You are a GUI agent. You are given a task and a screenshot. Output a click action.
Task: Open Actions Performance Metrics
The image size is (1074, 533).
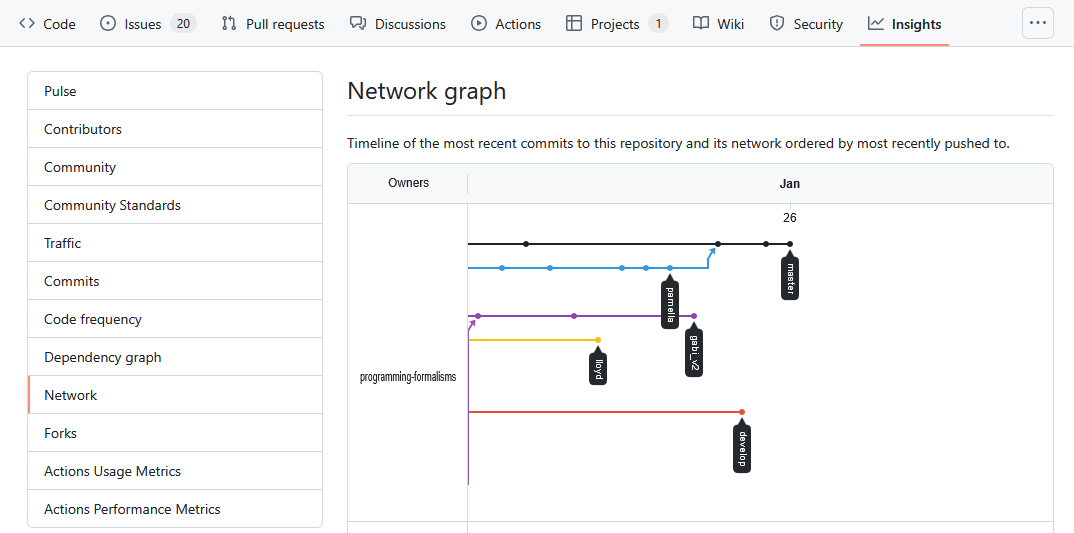175,510
